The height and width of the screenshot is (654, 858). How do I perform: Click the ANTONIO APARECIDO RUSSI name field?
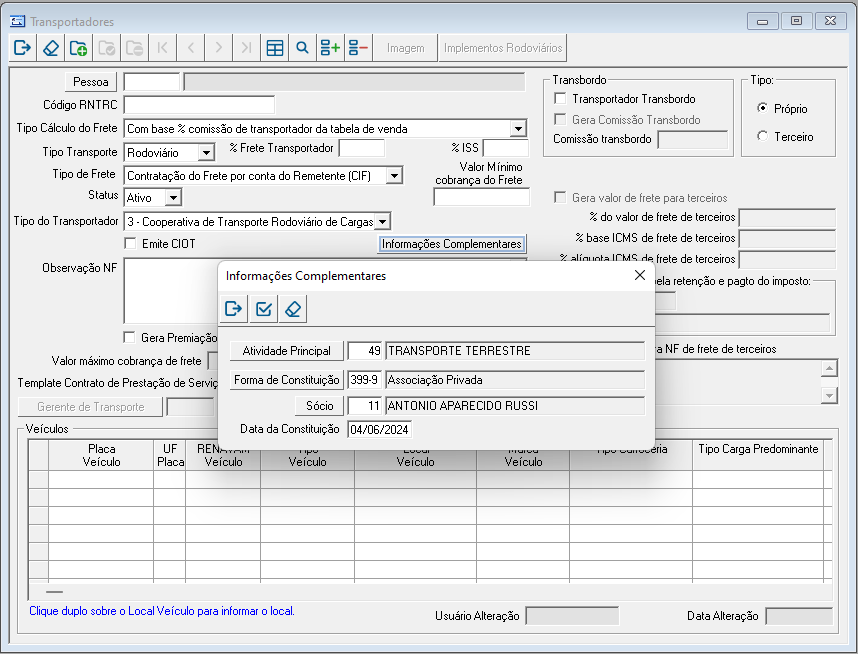515,406
